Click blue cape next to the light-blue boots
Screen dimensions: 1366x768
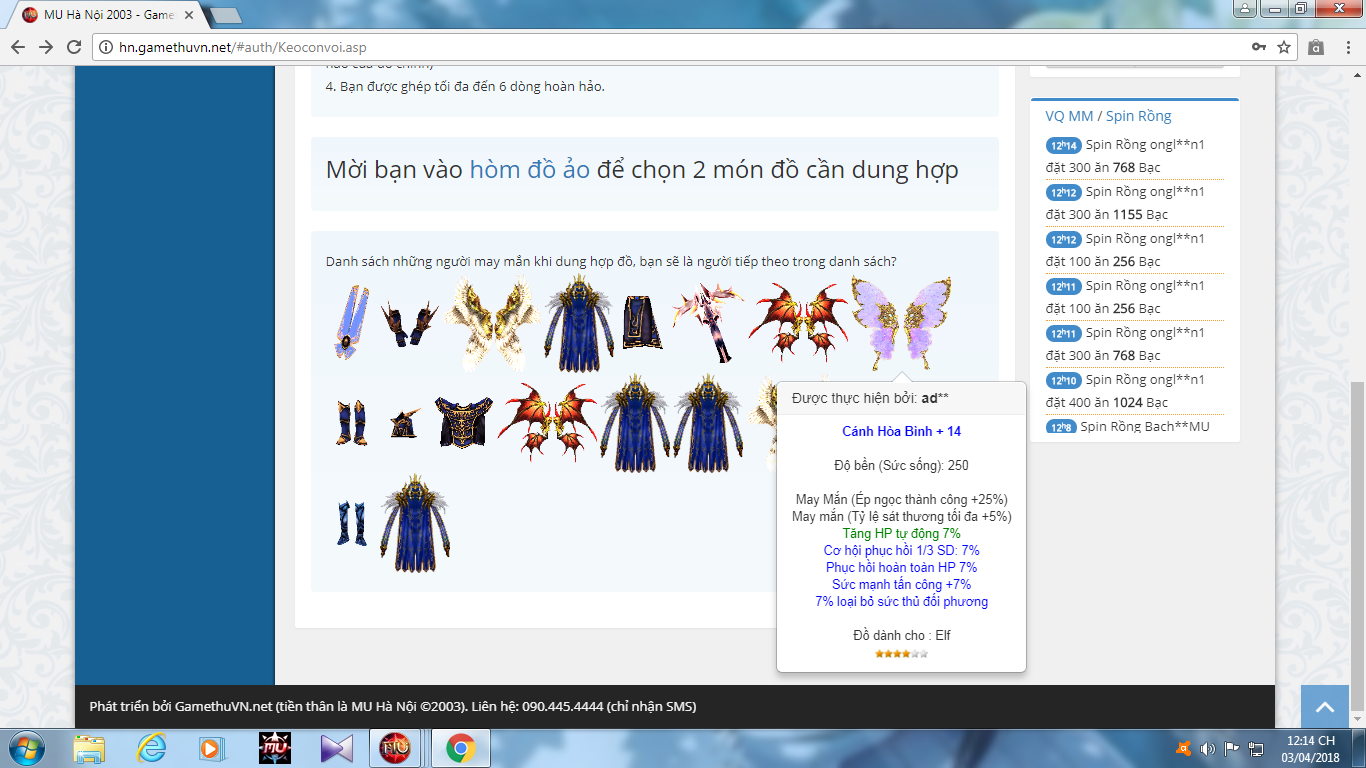click(x=415, y=523)
